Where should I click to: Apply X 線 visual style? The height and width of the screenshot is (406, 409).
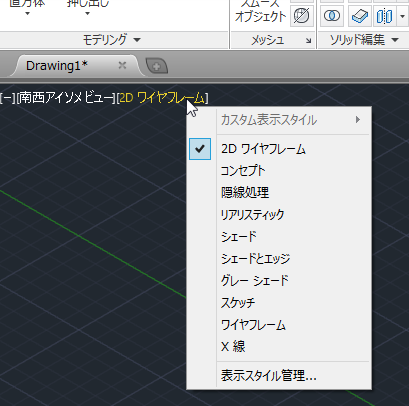pos(279,347)
